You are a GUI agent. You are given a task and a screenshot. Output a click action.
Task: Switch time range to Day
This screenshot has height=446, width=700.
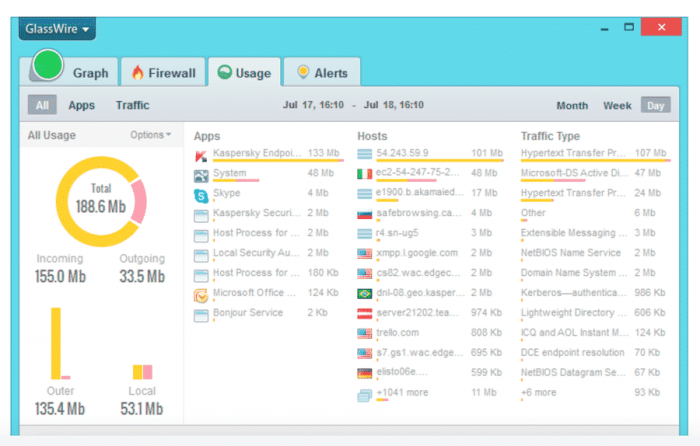coord(655,105)
